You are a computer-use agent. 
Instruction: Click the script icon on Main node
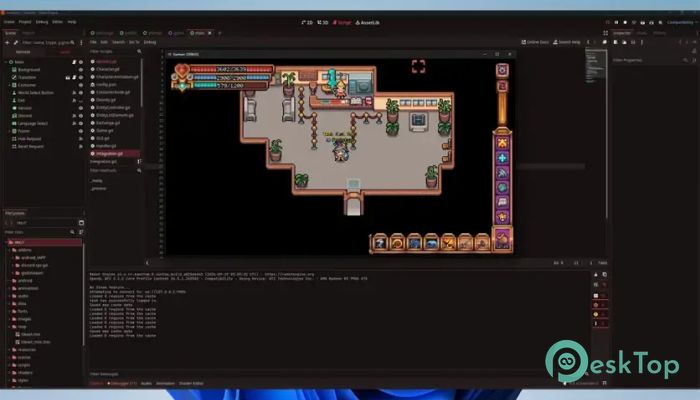point(74,62)
